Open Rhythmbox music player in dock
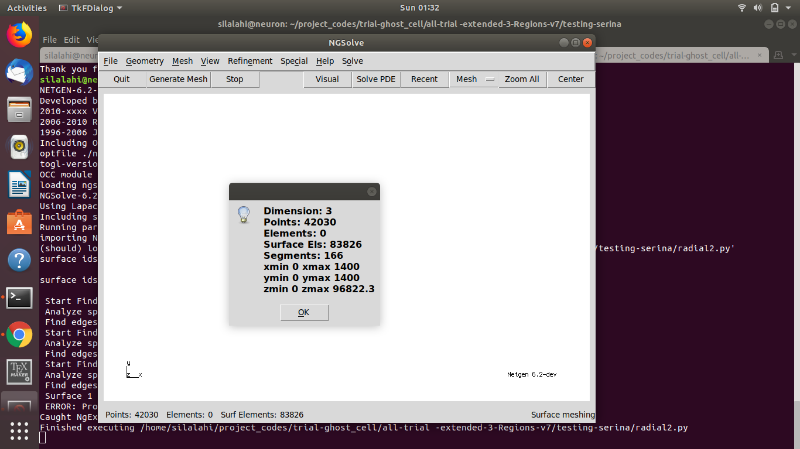800x449 pixels. tap(19, 147)
